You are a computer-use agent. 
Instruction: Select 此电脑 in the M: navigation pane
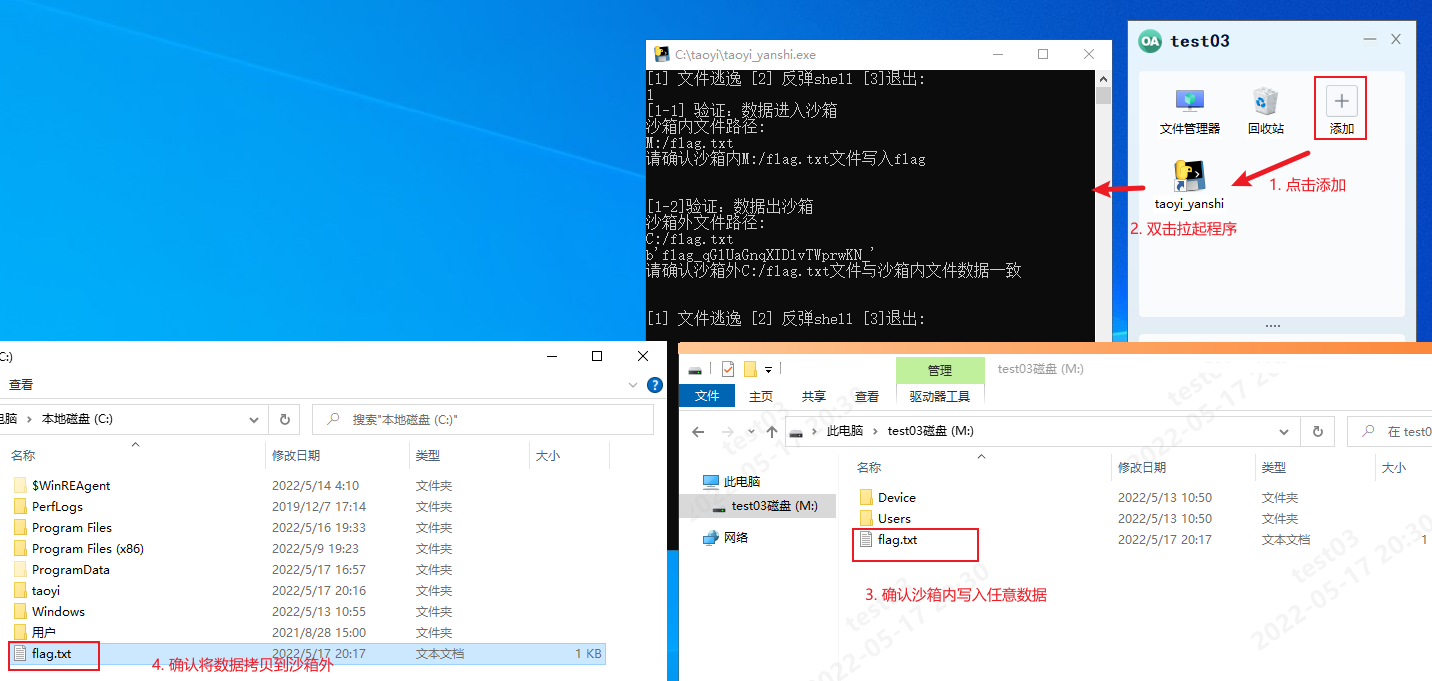pos(731,481)
